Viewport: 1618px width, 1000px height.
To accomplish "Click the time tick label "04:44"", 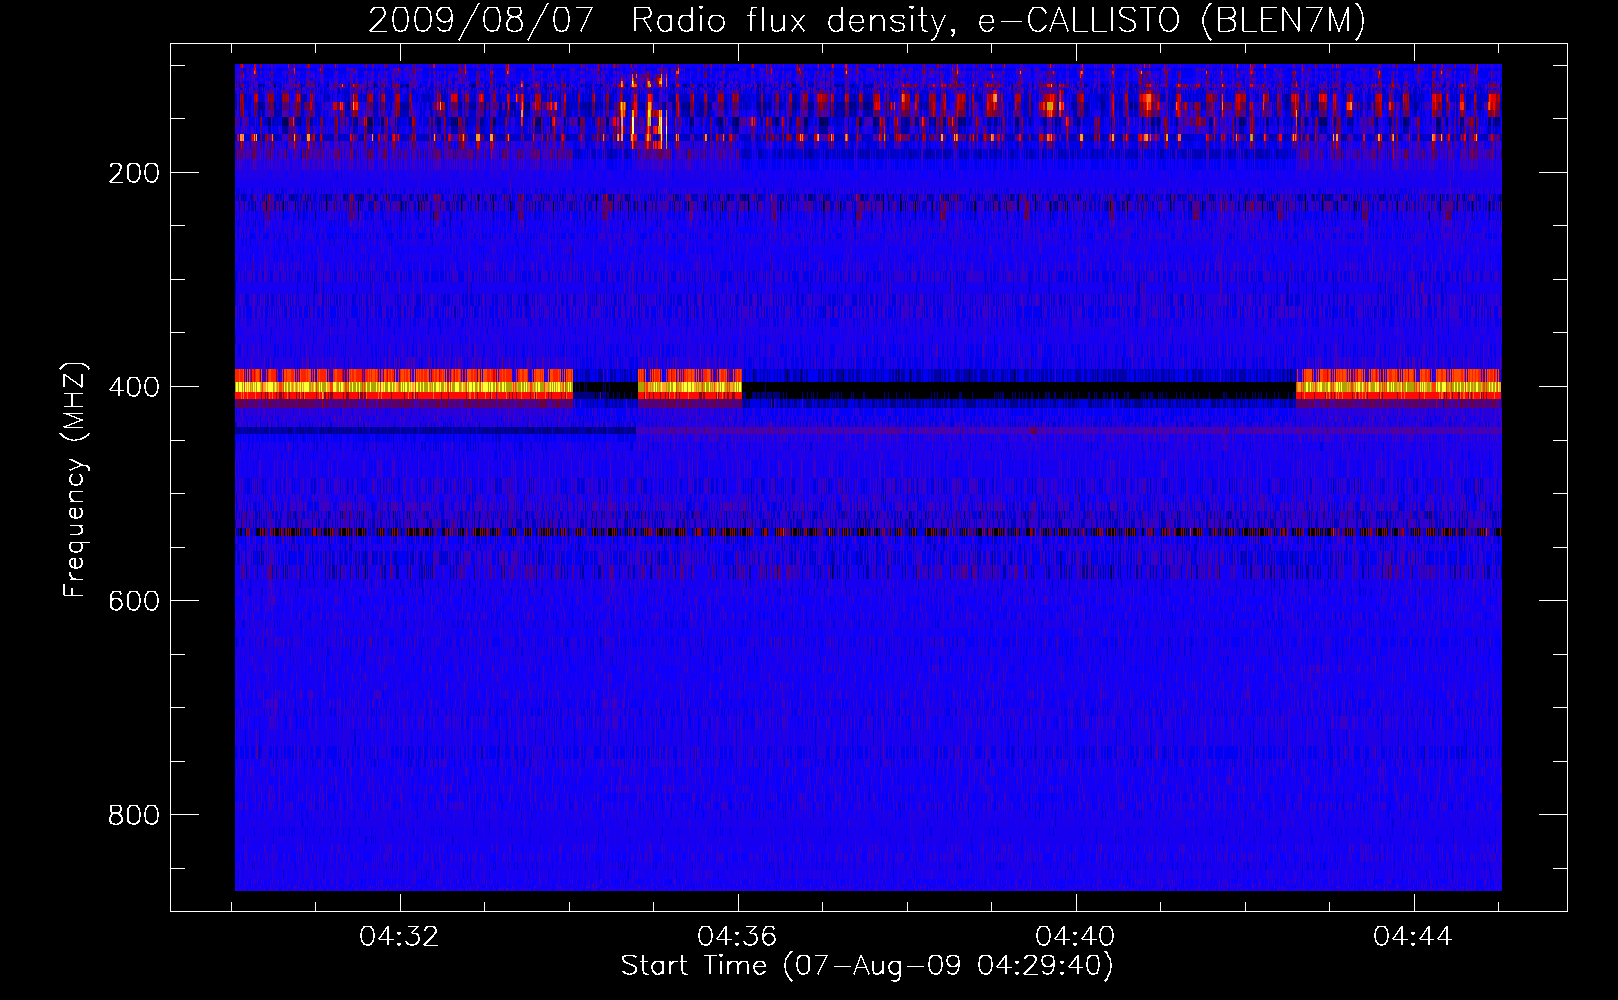I will click(x=1413, y=937).
